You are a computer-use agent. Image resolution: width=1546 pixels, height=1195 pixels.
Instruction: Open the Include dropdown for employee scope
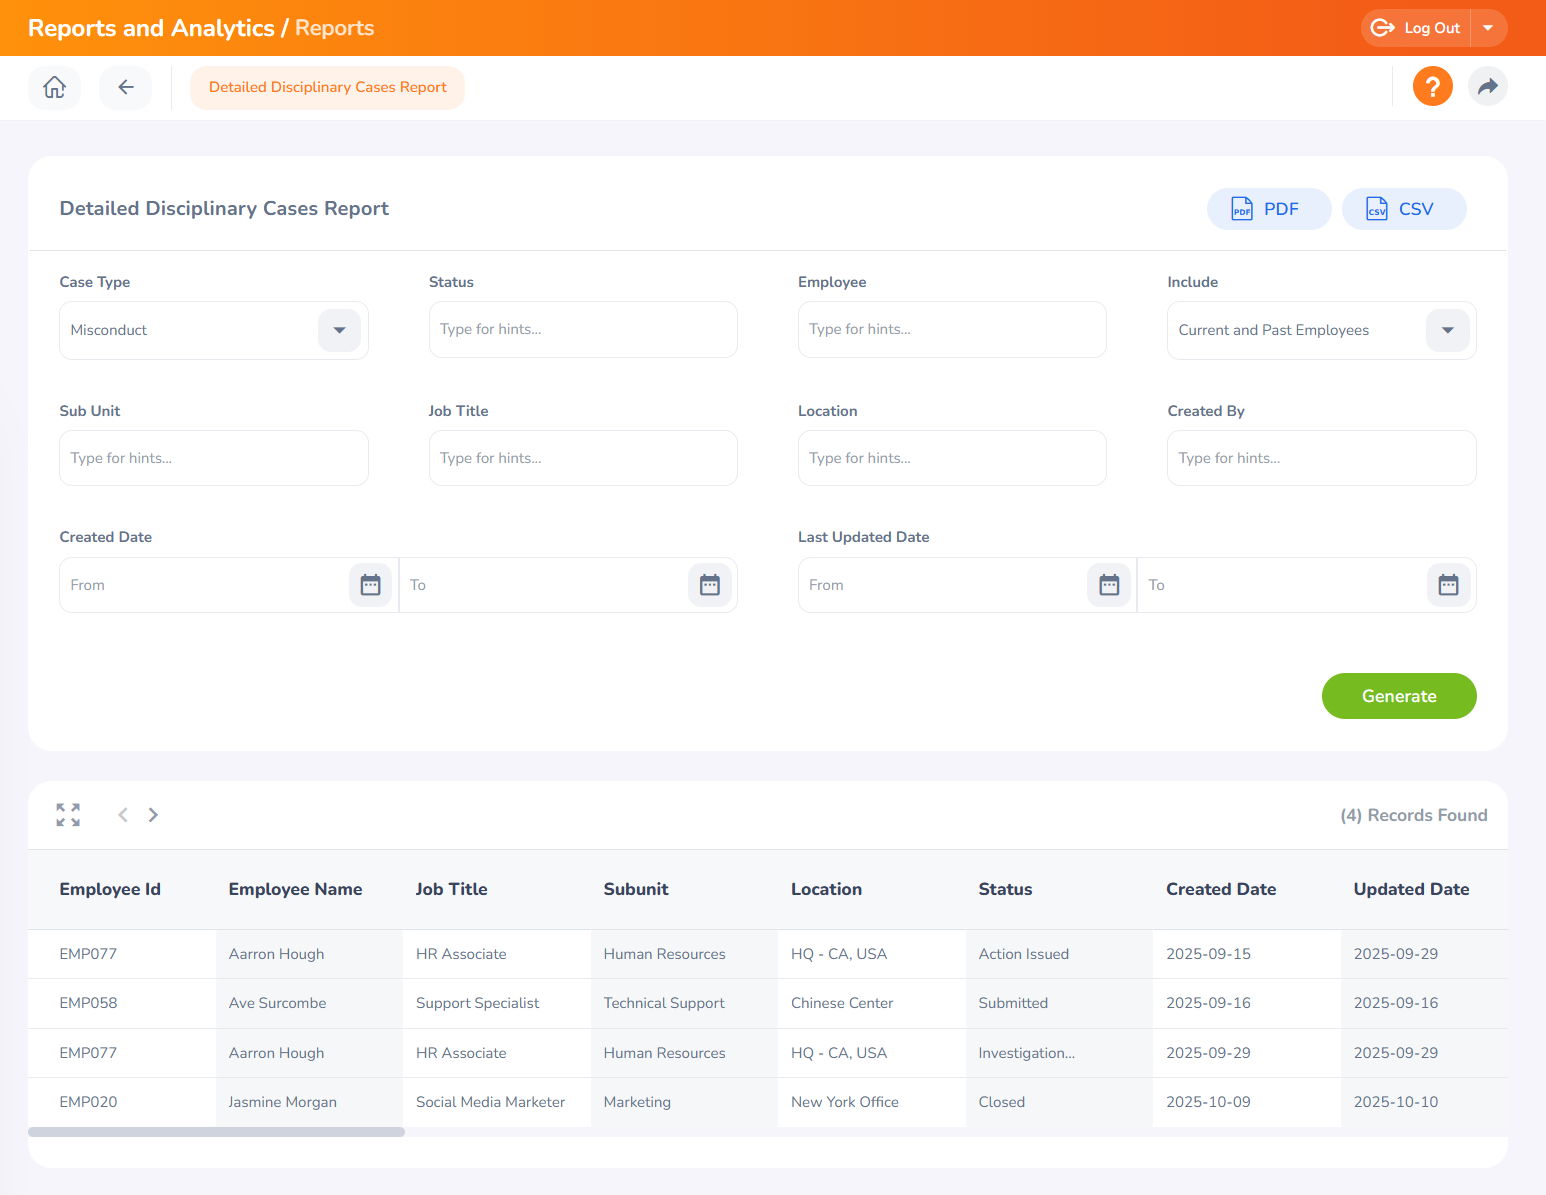pos(1447,330)
